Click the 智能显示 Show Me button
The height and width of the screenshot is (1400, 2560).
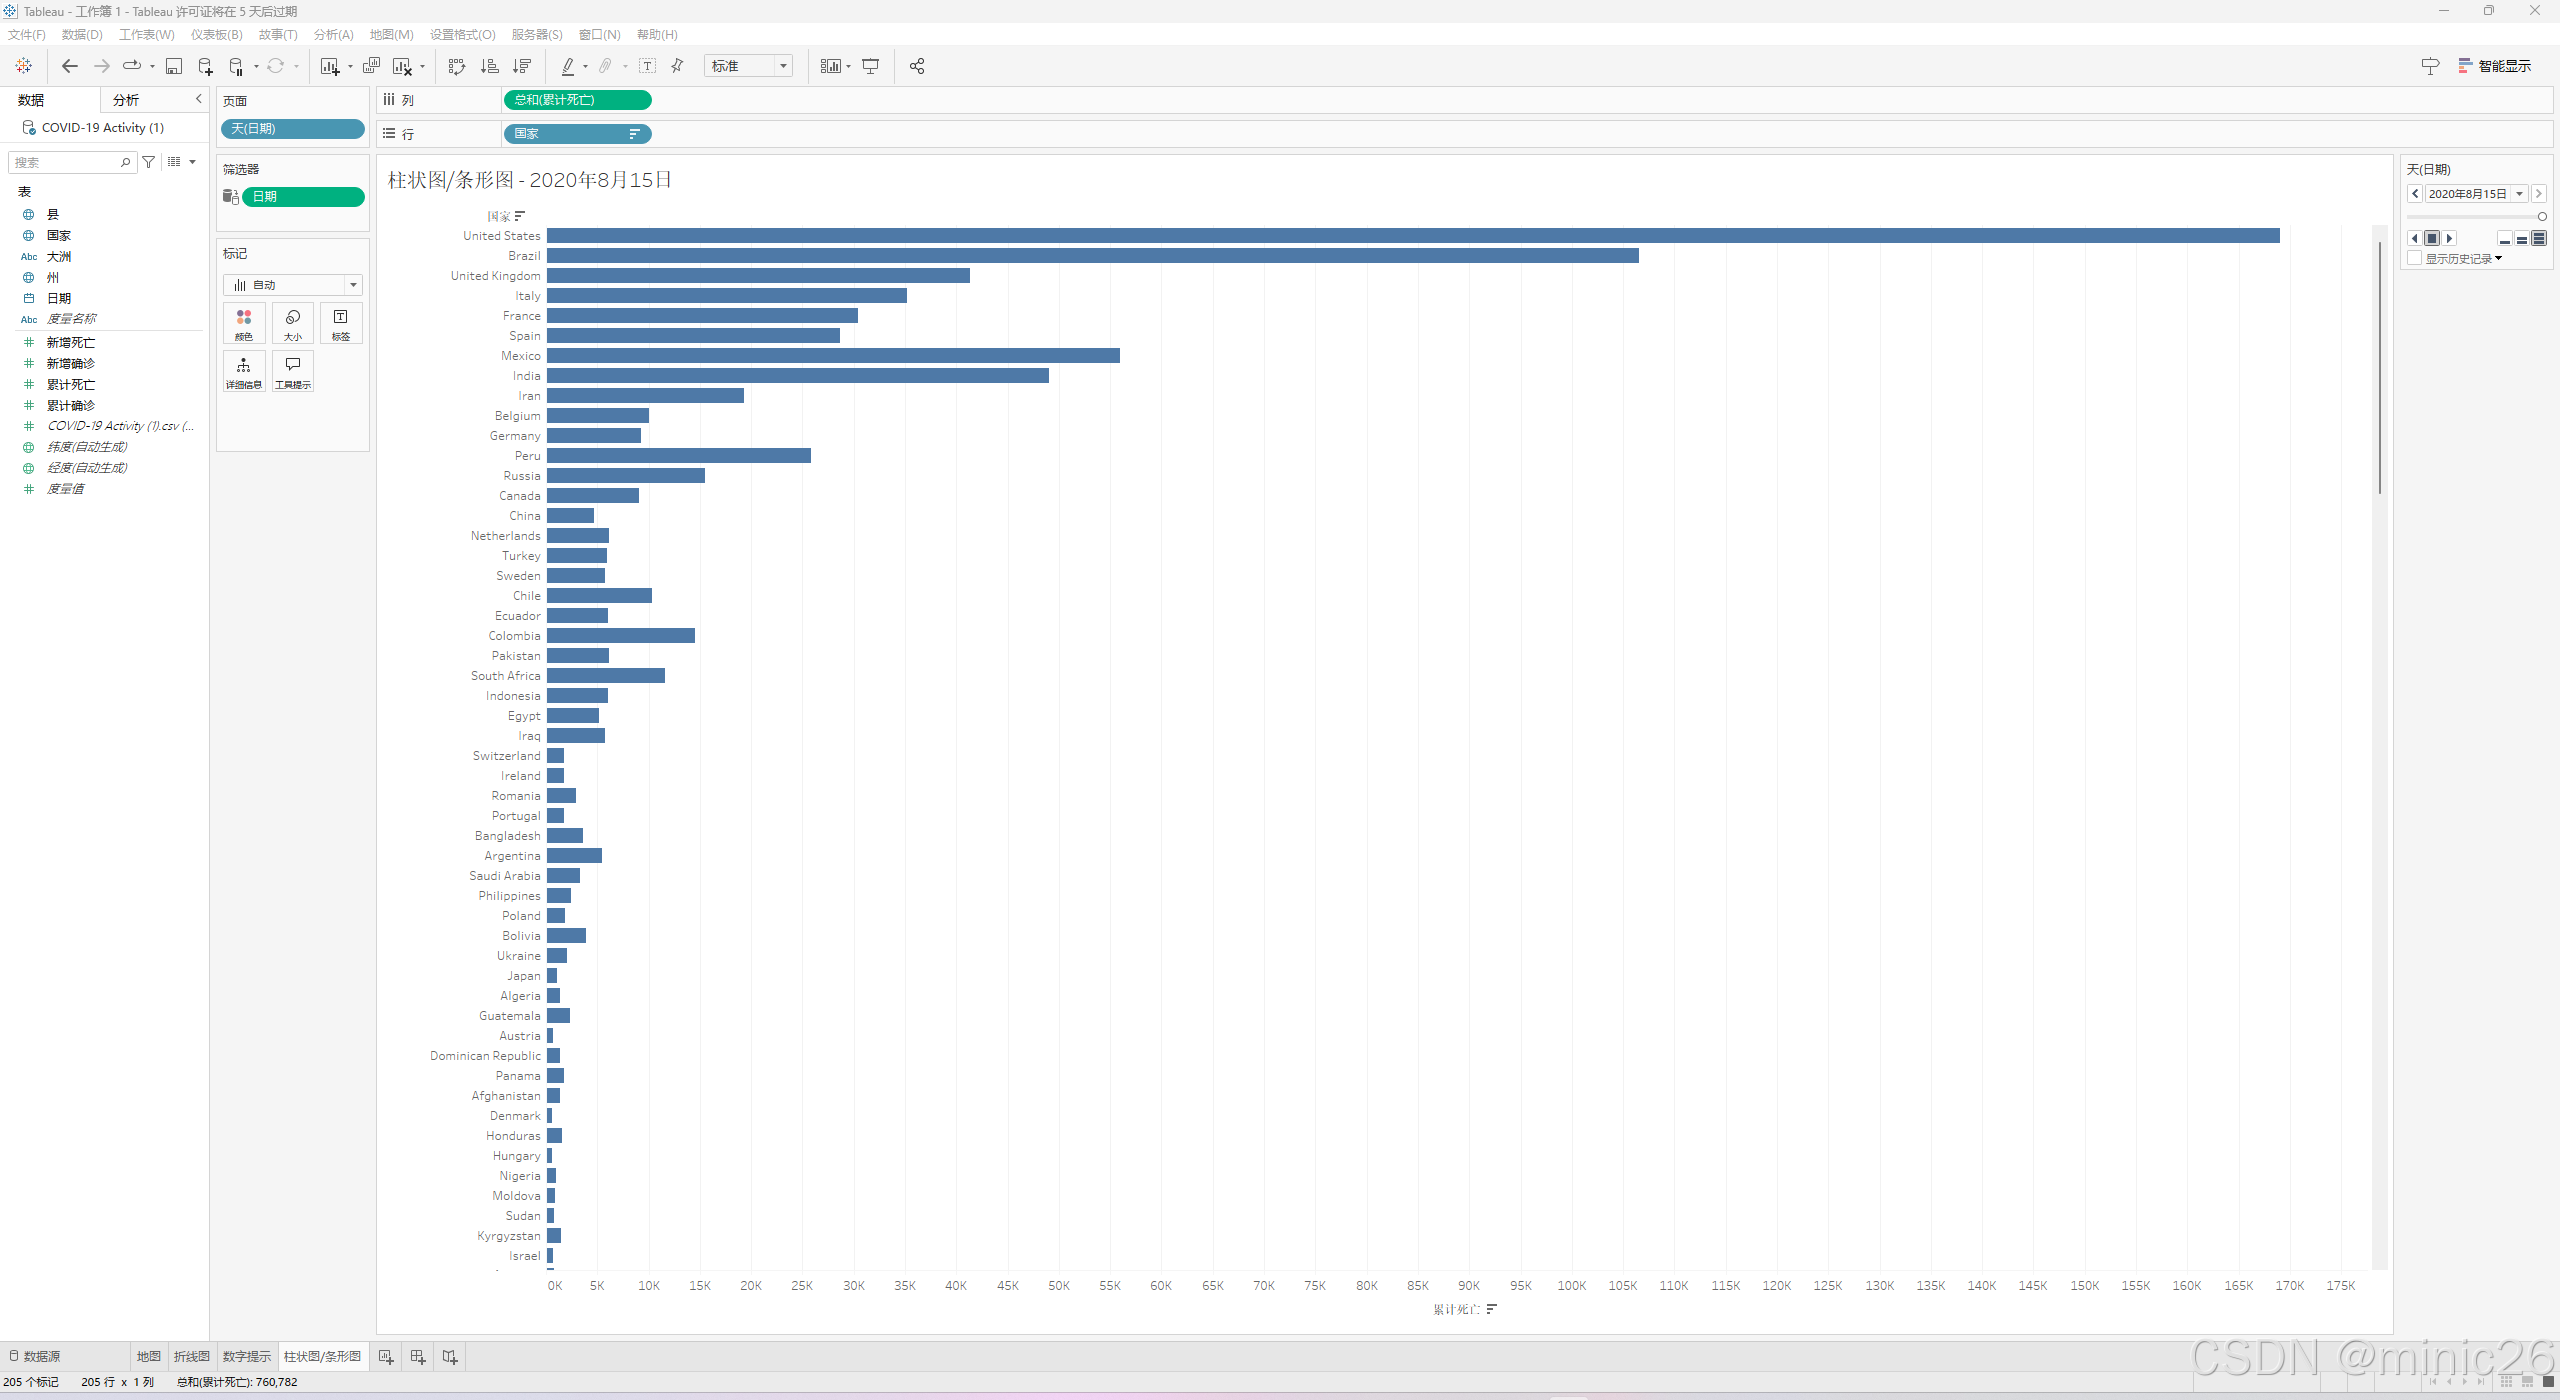click(2495, 66)
